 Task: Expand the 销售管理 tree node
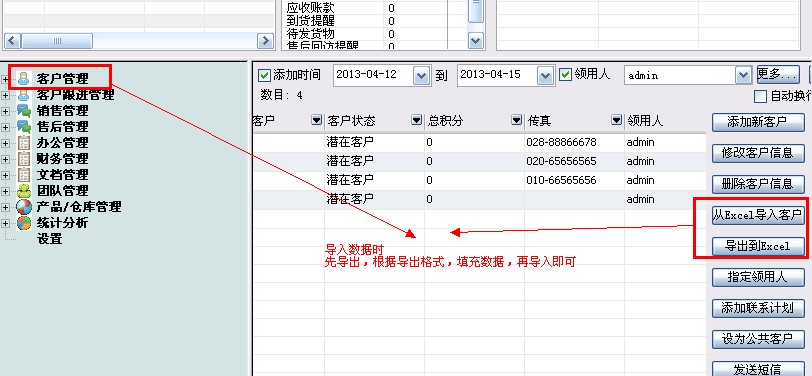[6, 111]
